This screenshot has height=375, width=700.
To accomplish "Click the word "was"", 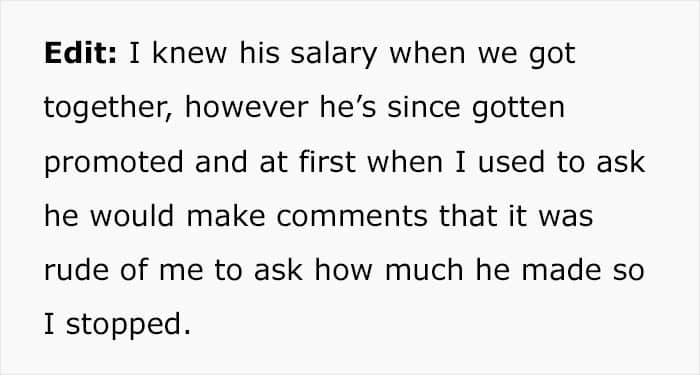I will 565,217.
